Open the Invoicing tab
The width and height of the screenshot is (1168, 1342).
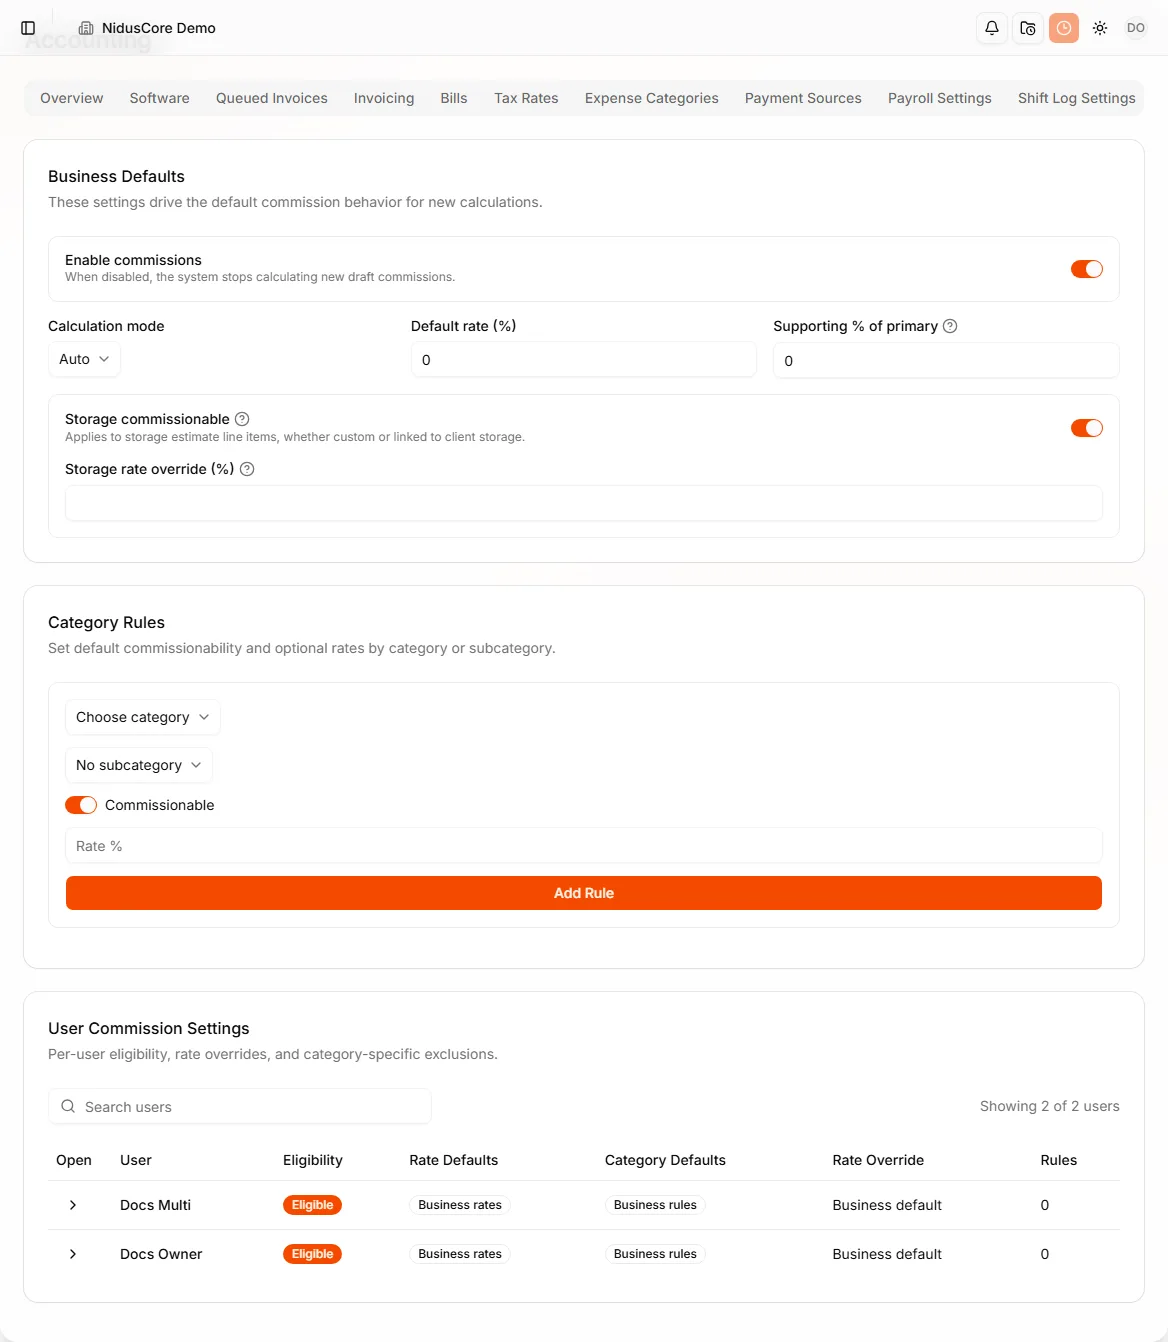click(384, 98)
